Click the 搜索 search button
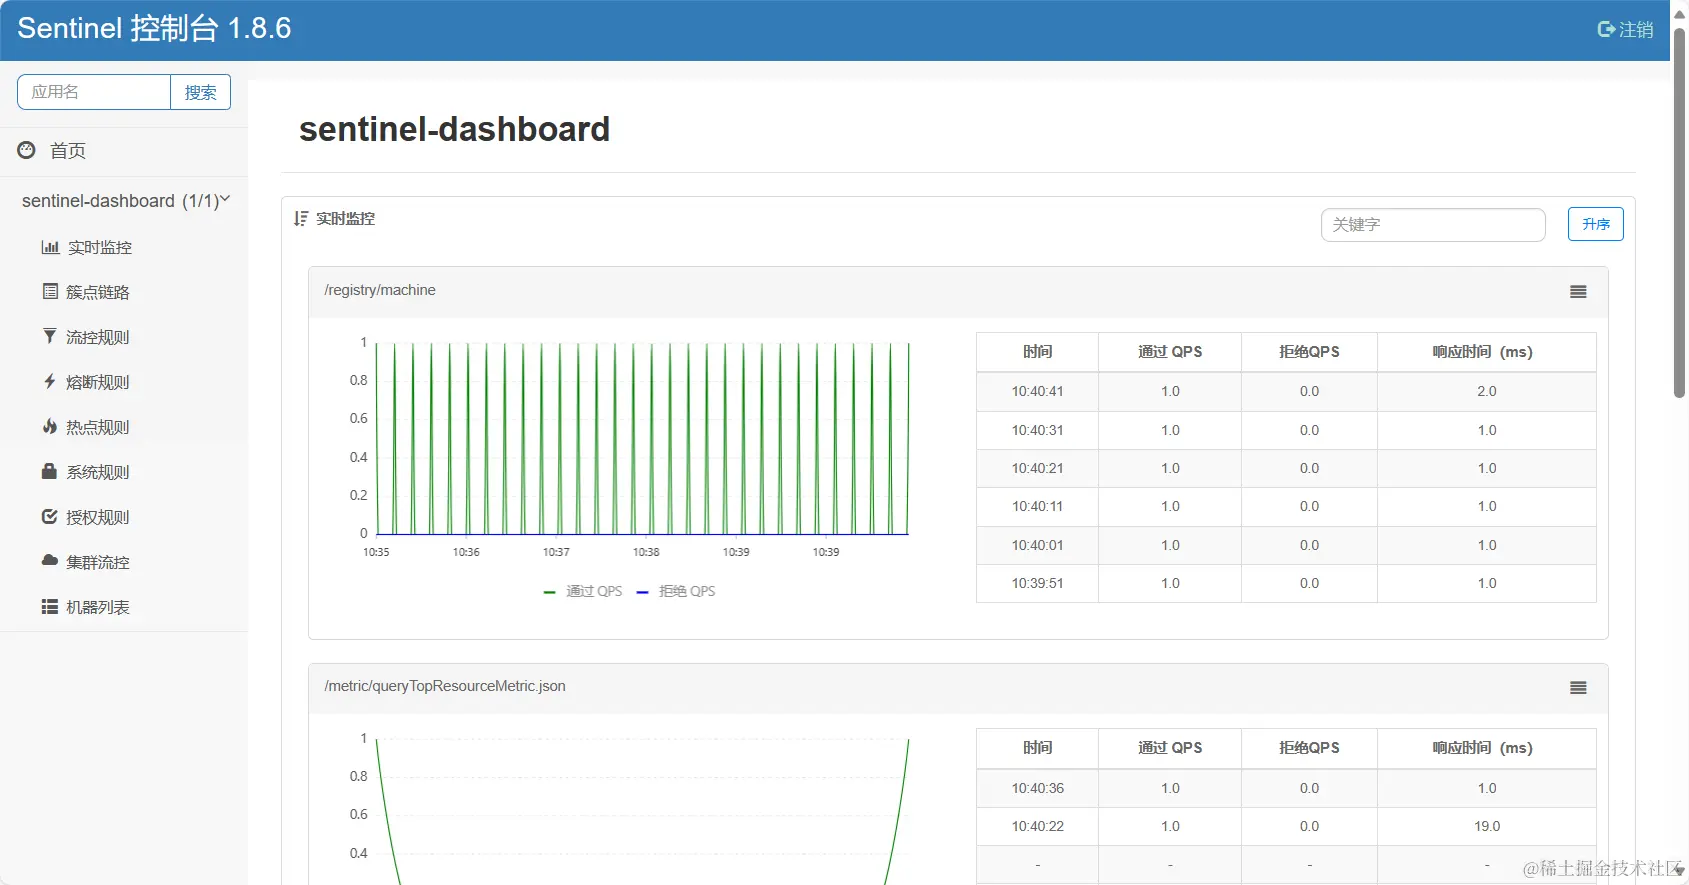 point(200,92)
